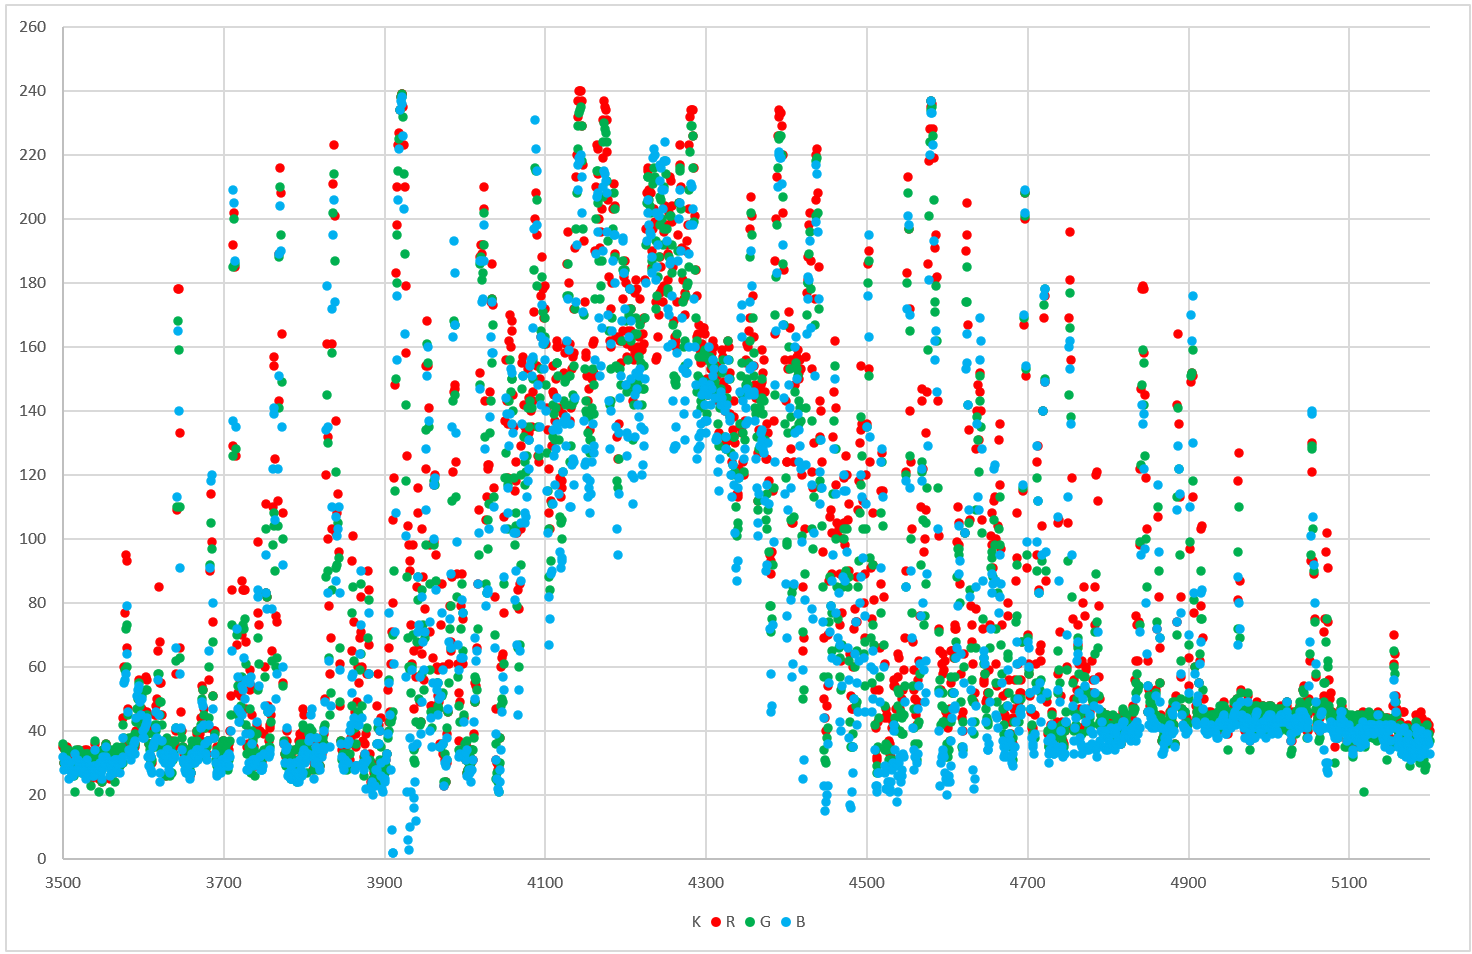Click the green G legend marker

click(x=751, y=922)
